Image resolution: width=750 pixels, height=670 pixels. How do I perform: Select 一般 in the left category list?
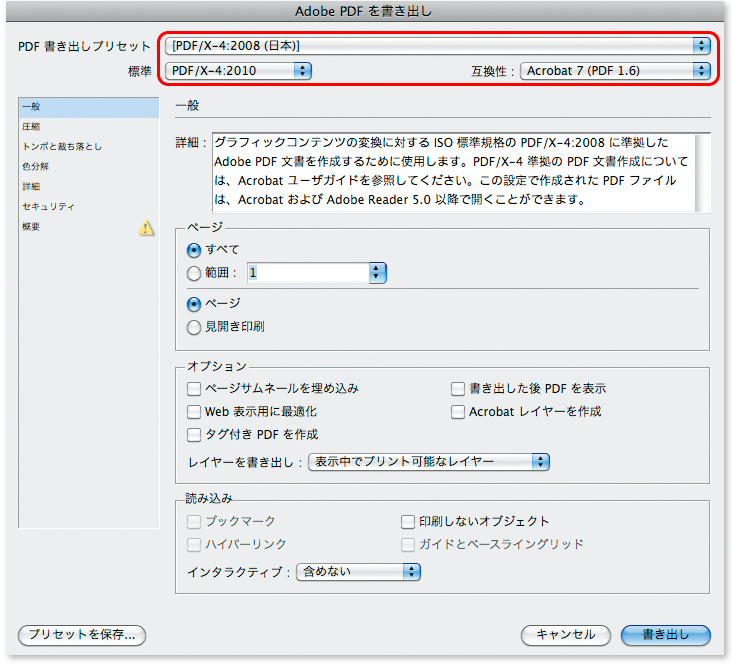(89, 107)
